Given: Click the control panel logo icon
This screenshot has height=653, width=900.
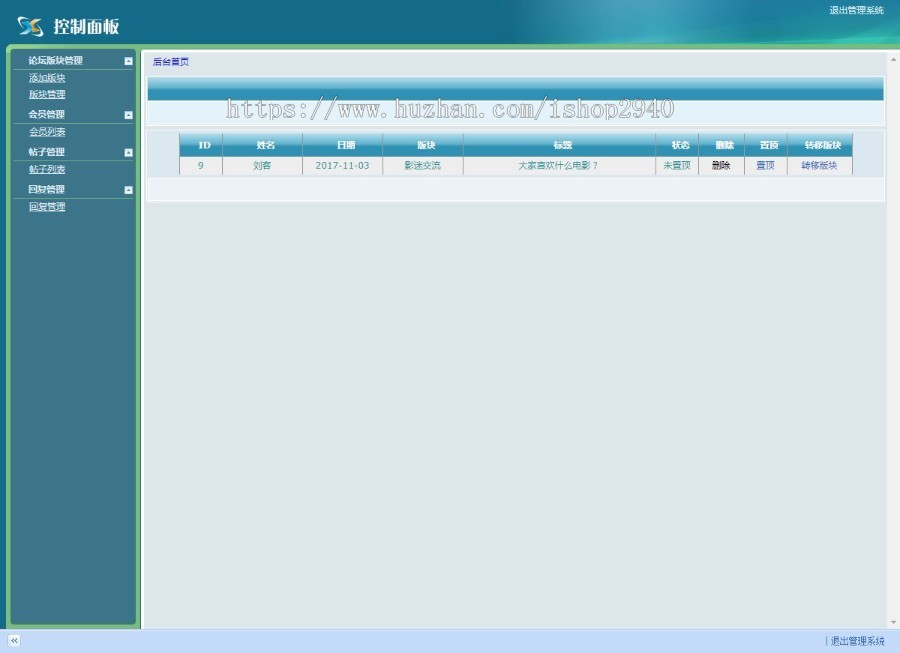Looking at the screenshot, I should (30, 26).
